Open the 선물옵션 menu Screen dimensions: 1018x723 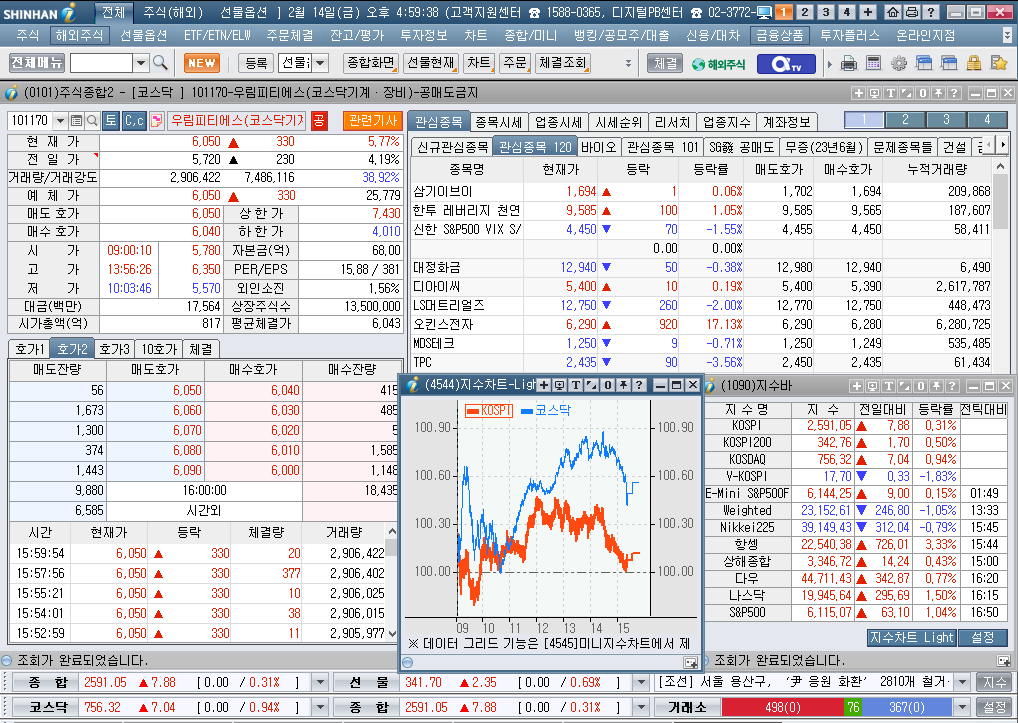tap(143, 35)
